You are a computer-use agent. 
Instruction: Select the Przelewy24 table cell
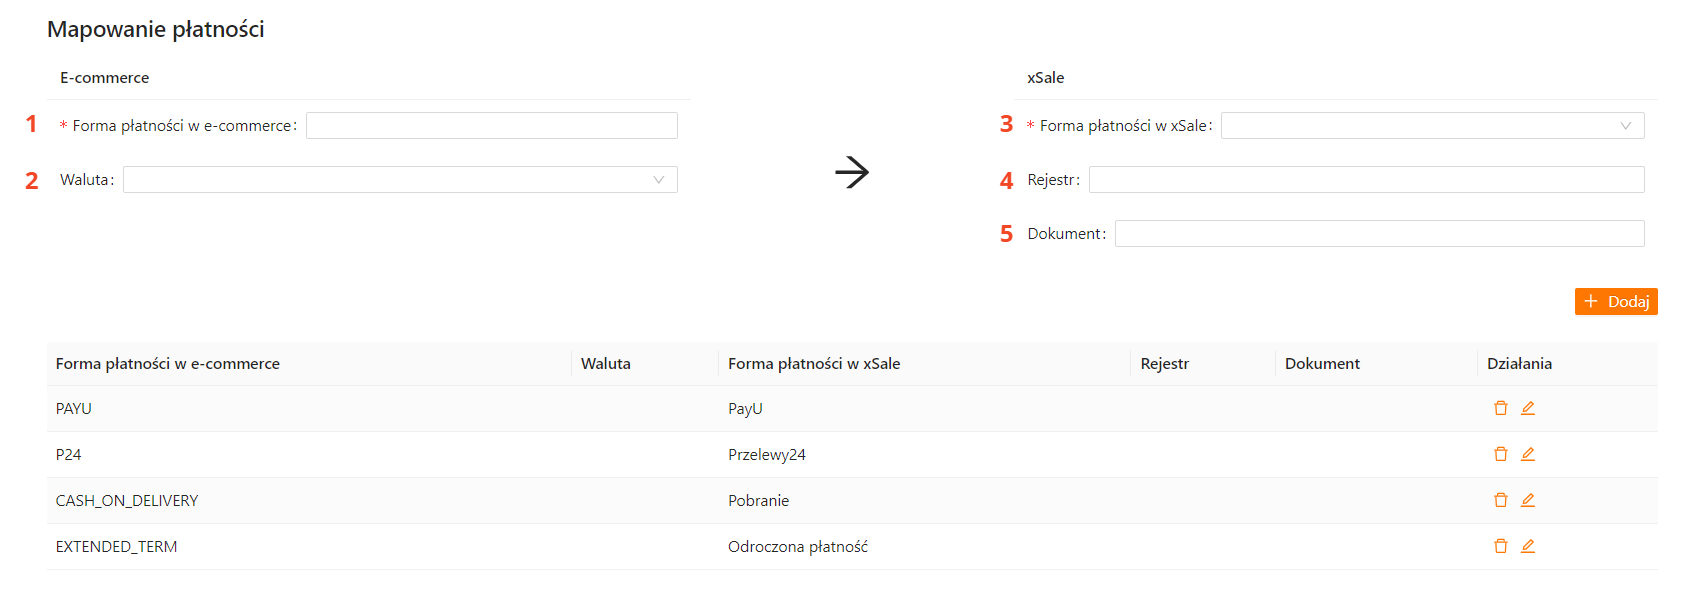coord(767,455)
